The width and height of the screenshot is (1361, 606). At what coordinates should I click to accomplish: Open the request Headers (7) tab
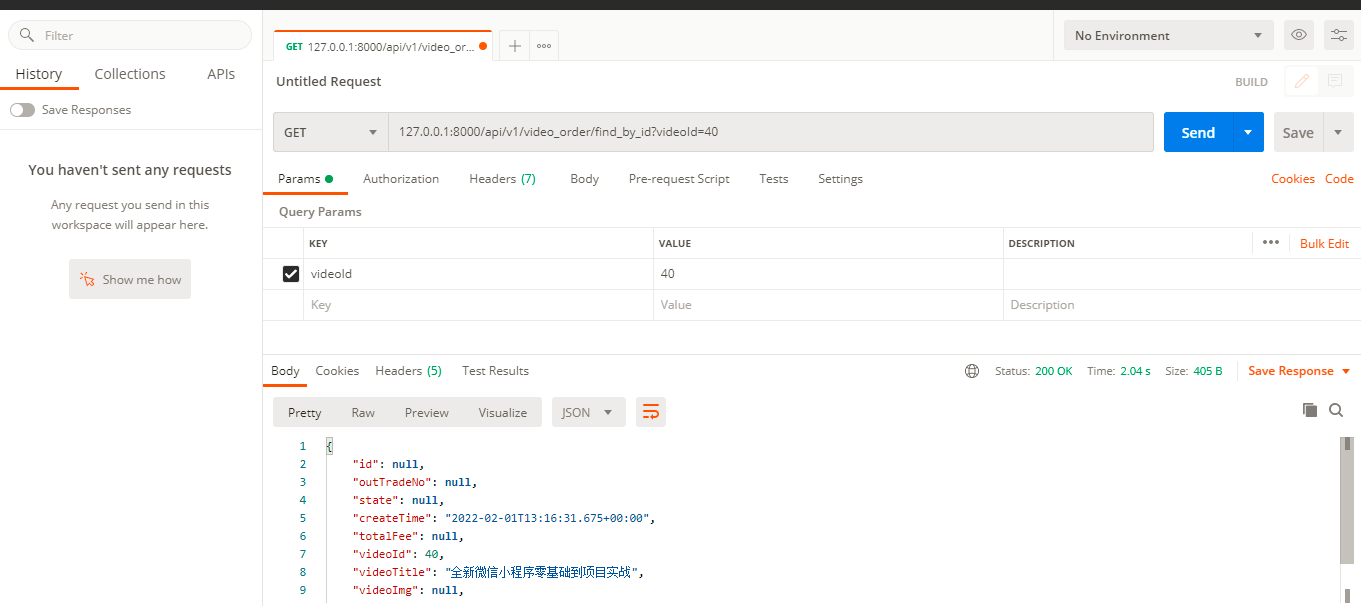[502, 179]
